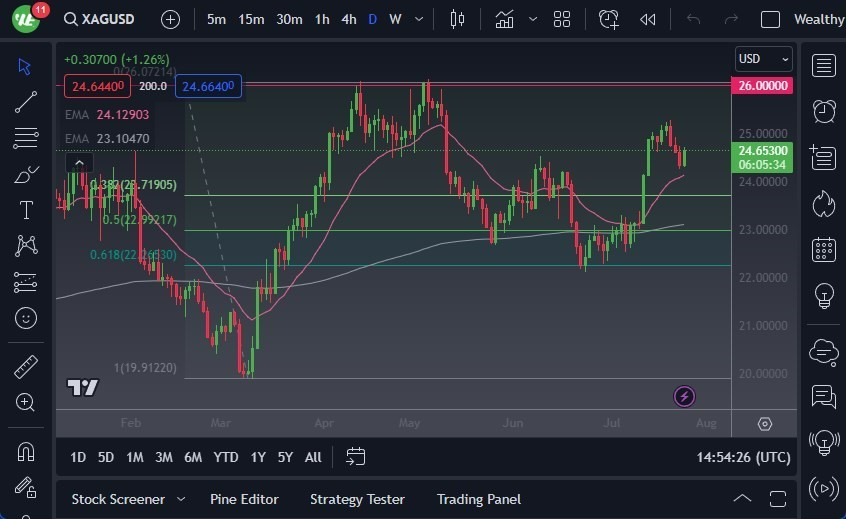Click the 26.00000 pink price label
The width and height of the screenshot is (846, 519).
[x=764, y=86]
